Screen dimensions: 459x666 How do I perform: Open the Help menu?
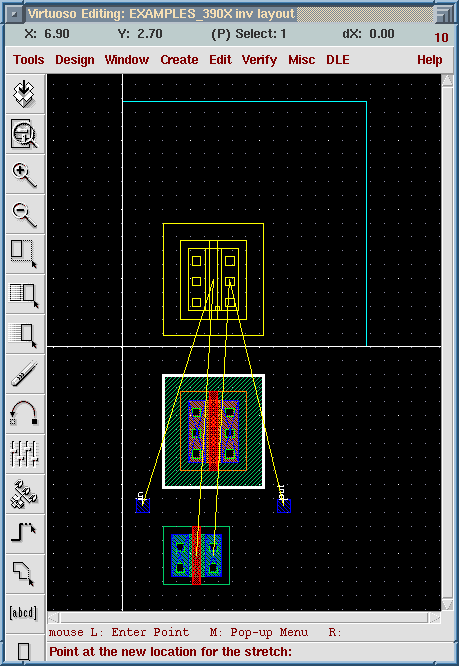coord(429,60)
